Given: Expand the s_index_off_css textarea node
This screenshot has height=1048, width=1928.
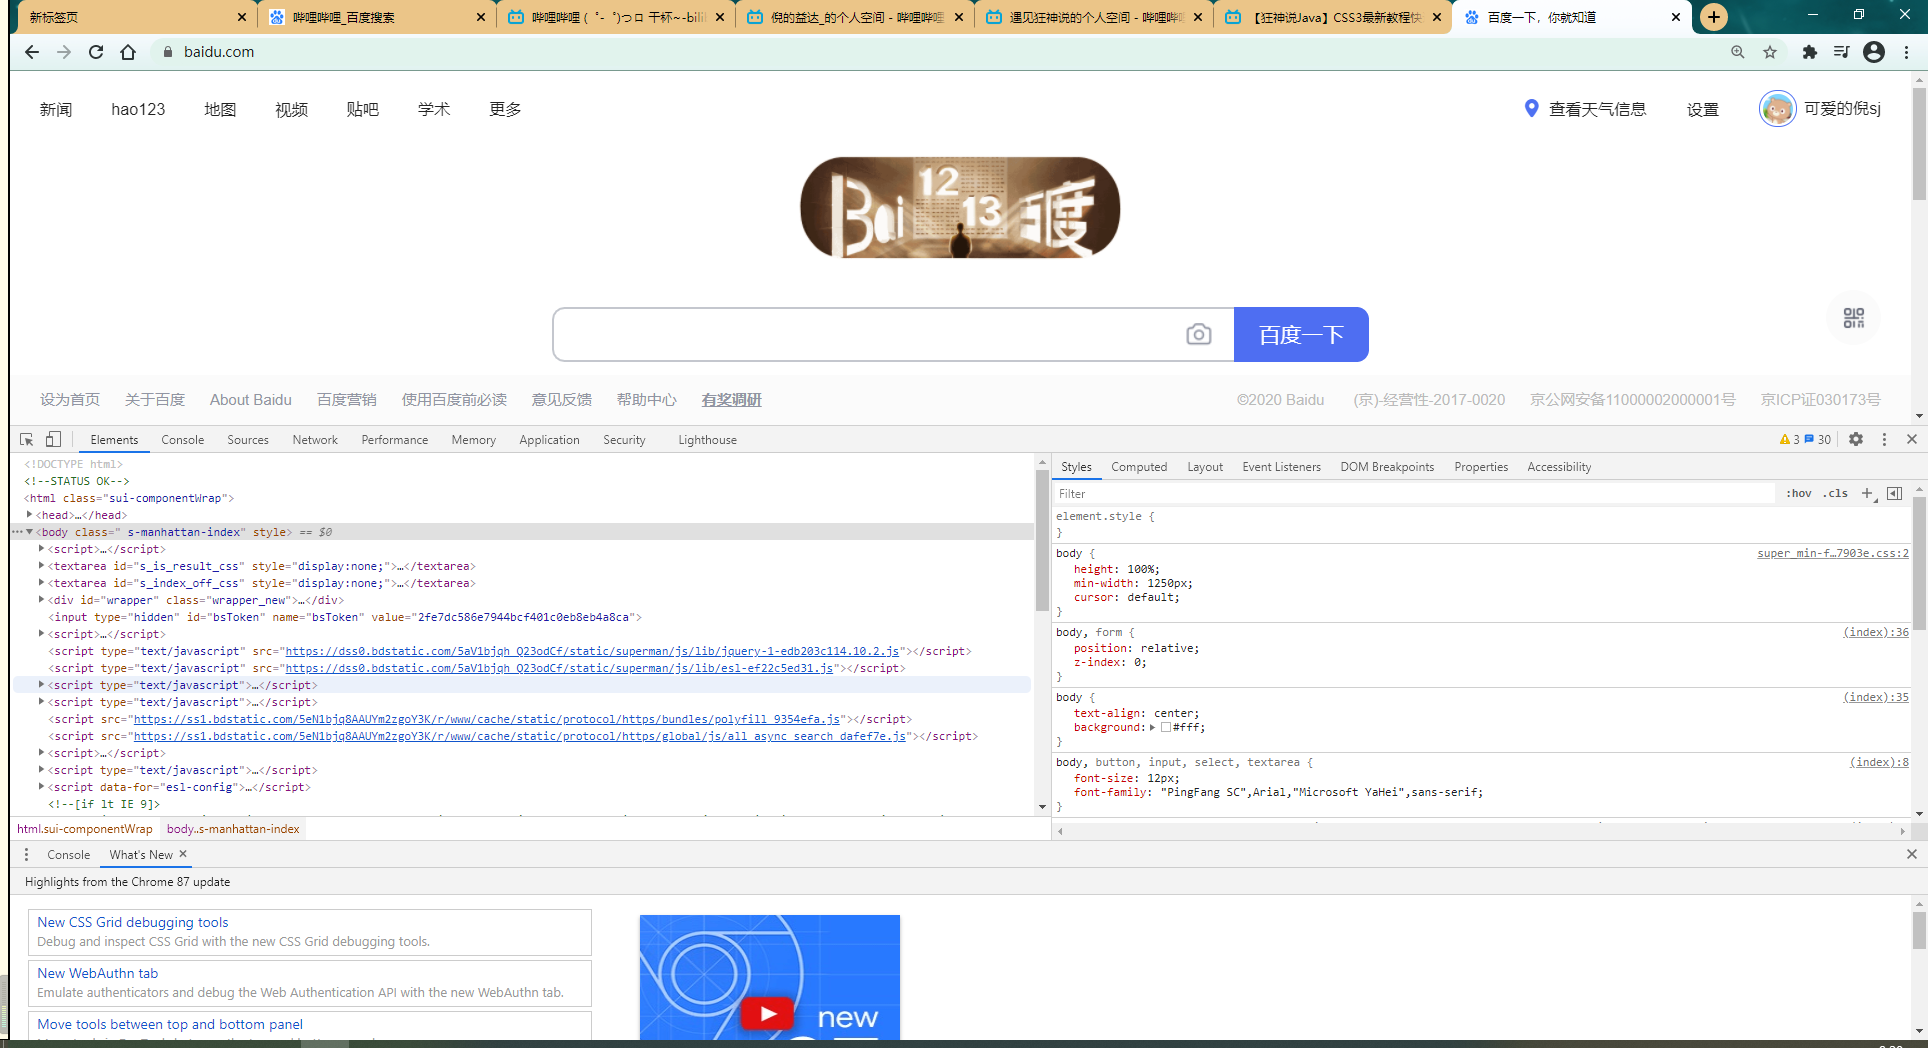Looking at the screenshot, I should pyautogui.click(x=41, y=583).
